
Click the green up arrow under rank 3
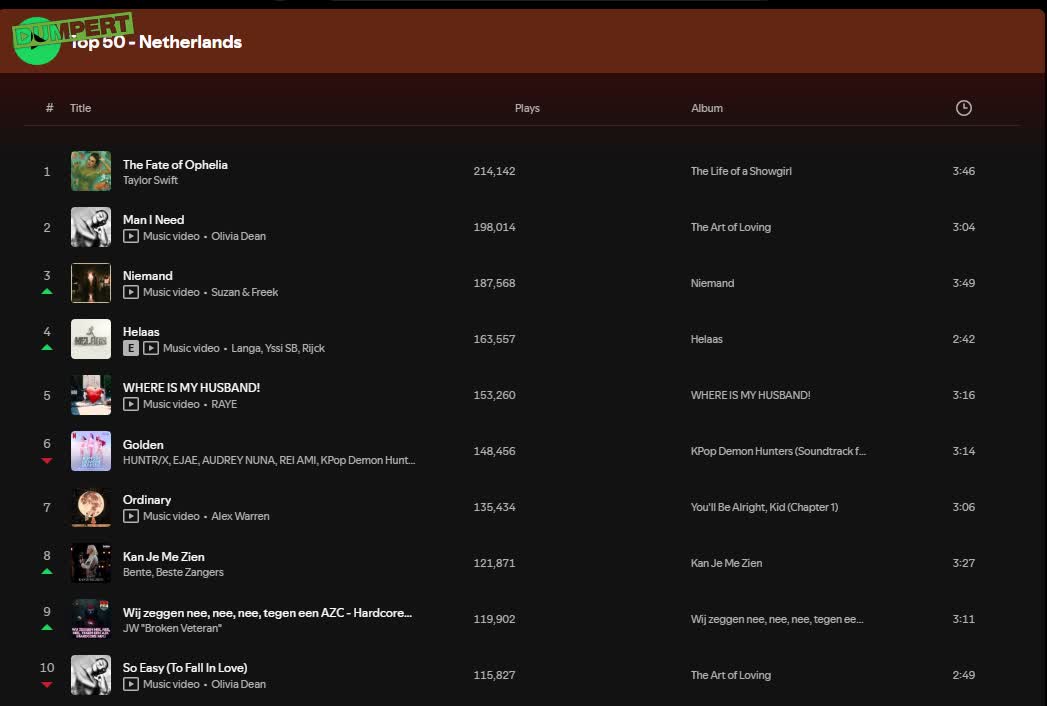coord(47,291)
